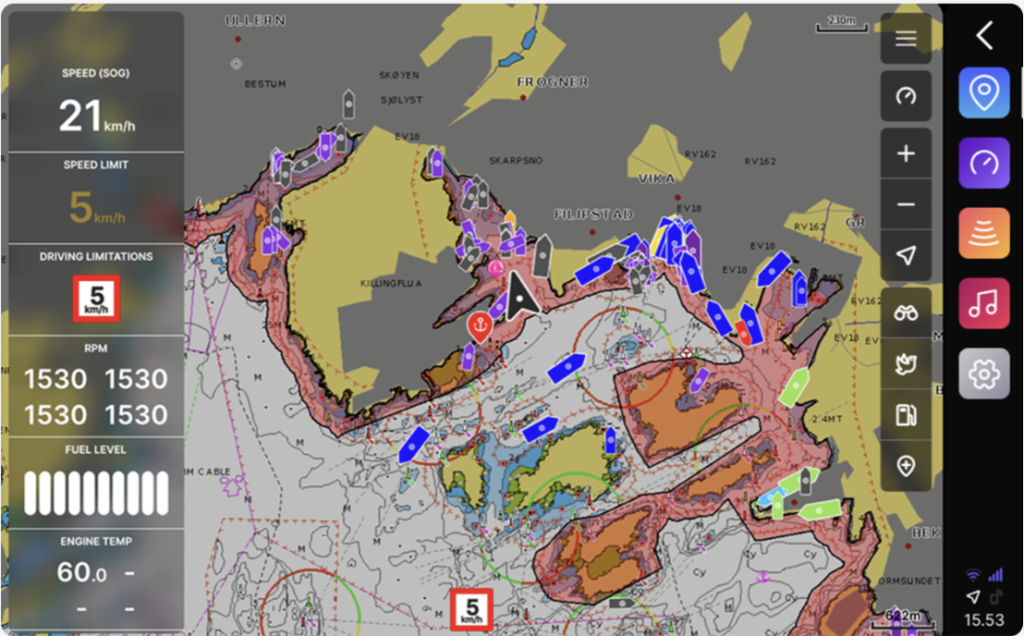The height and width of the screenshot is (636, 1024).
Task: Tap the ORMSUNDET map label
Action: (x=909, y=580)
